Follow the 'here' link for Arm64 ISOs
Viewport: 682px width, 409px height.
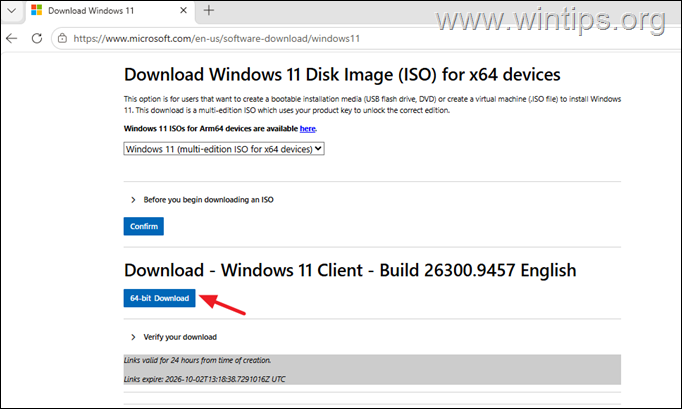pos(308,128)
